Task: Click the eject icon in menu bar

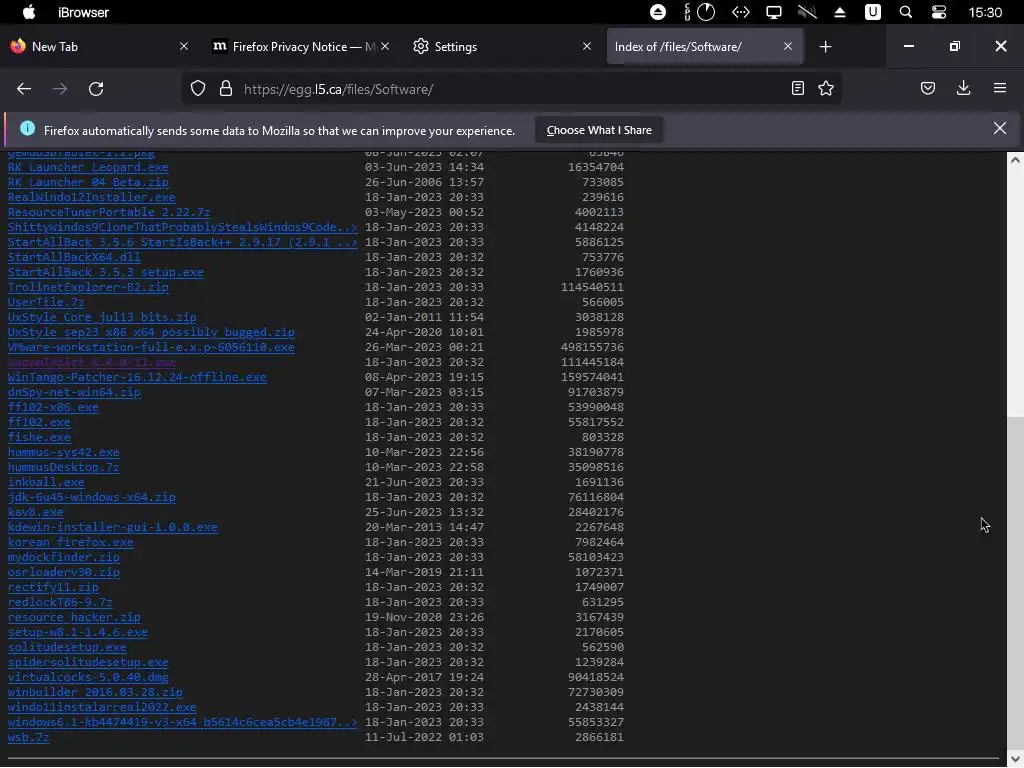Action: point(840,12)
